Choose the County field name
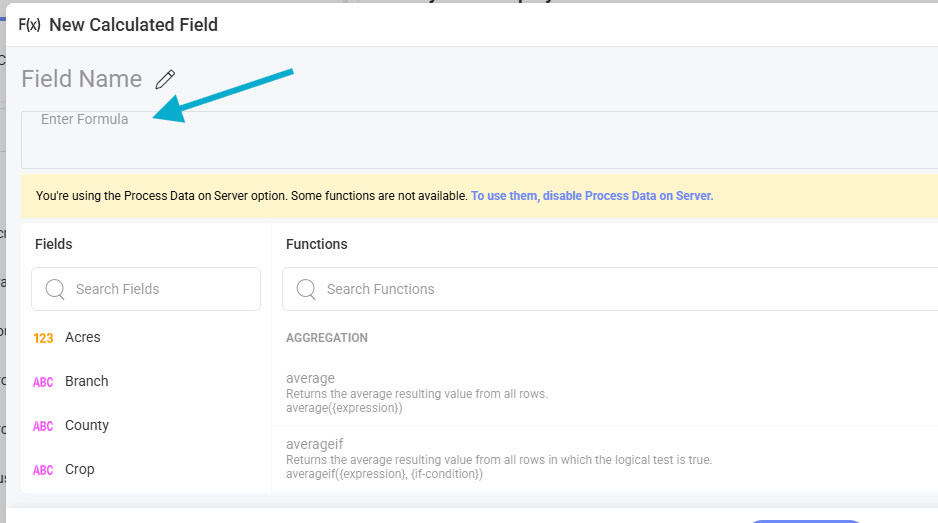 coord(87,425)
